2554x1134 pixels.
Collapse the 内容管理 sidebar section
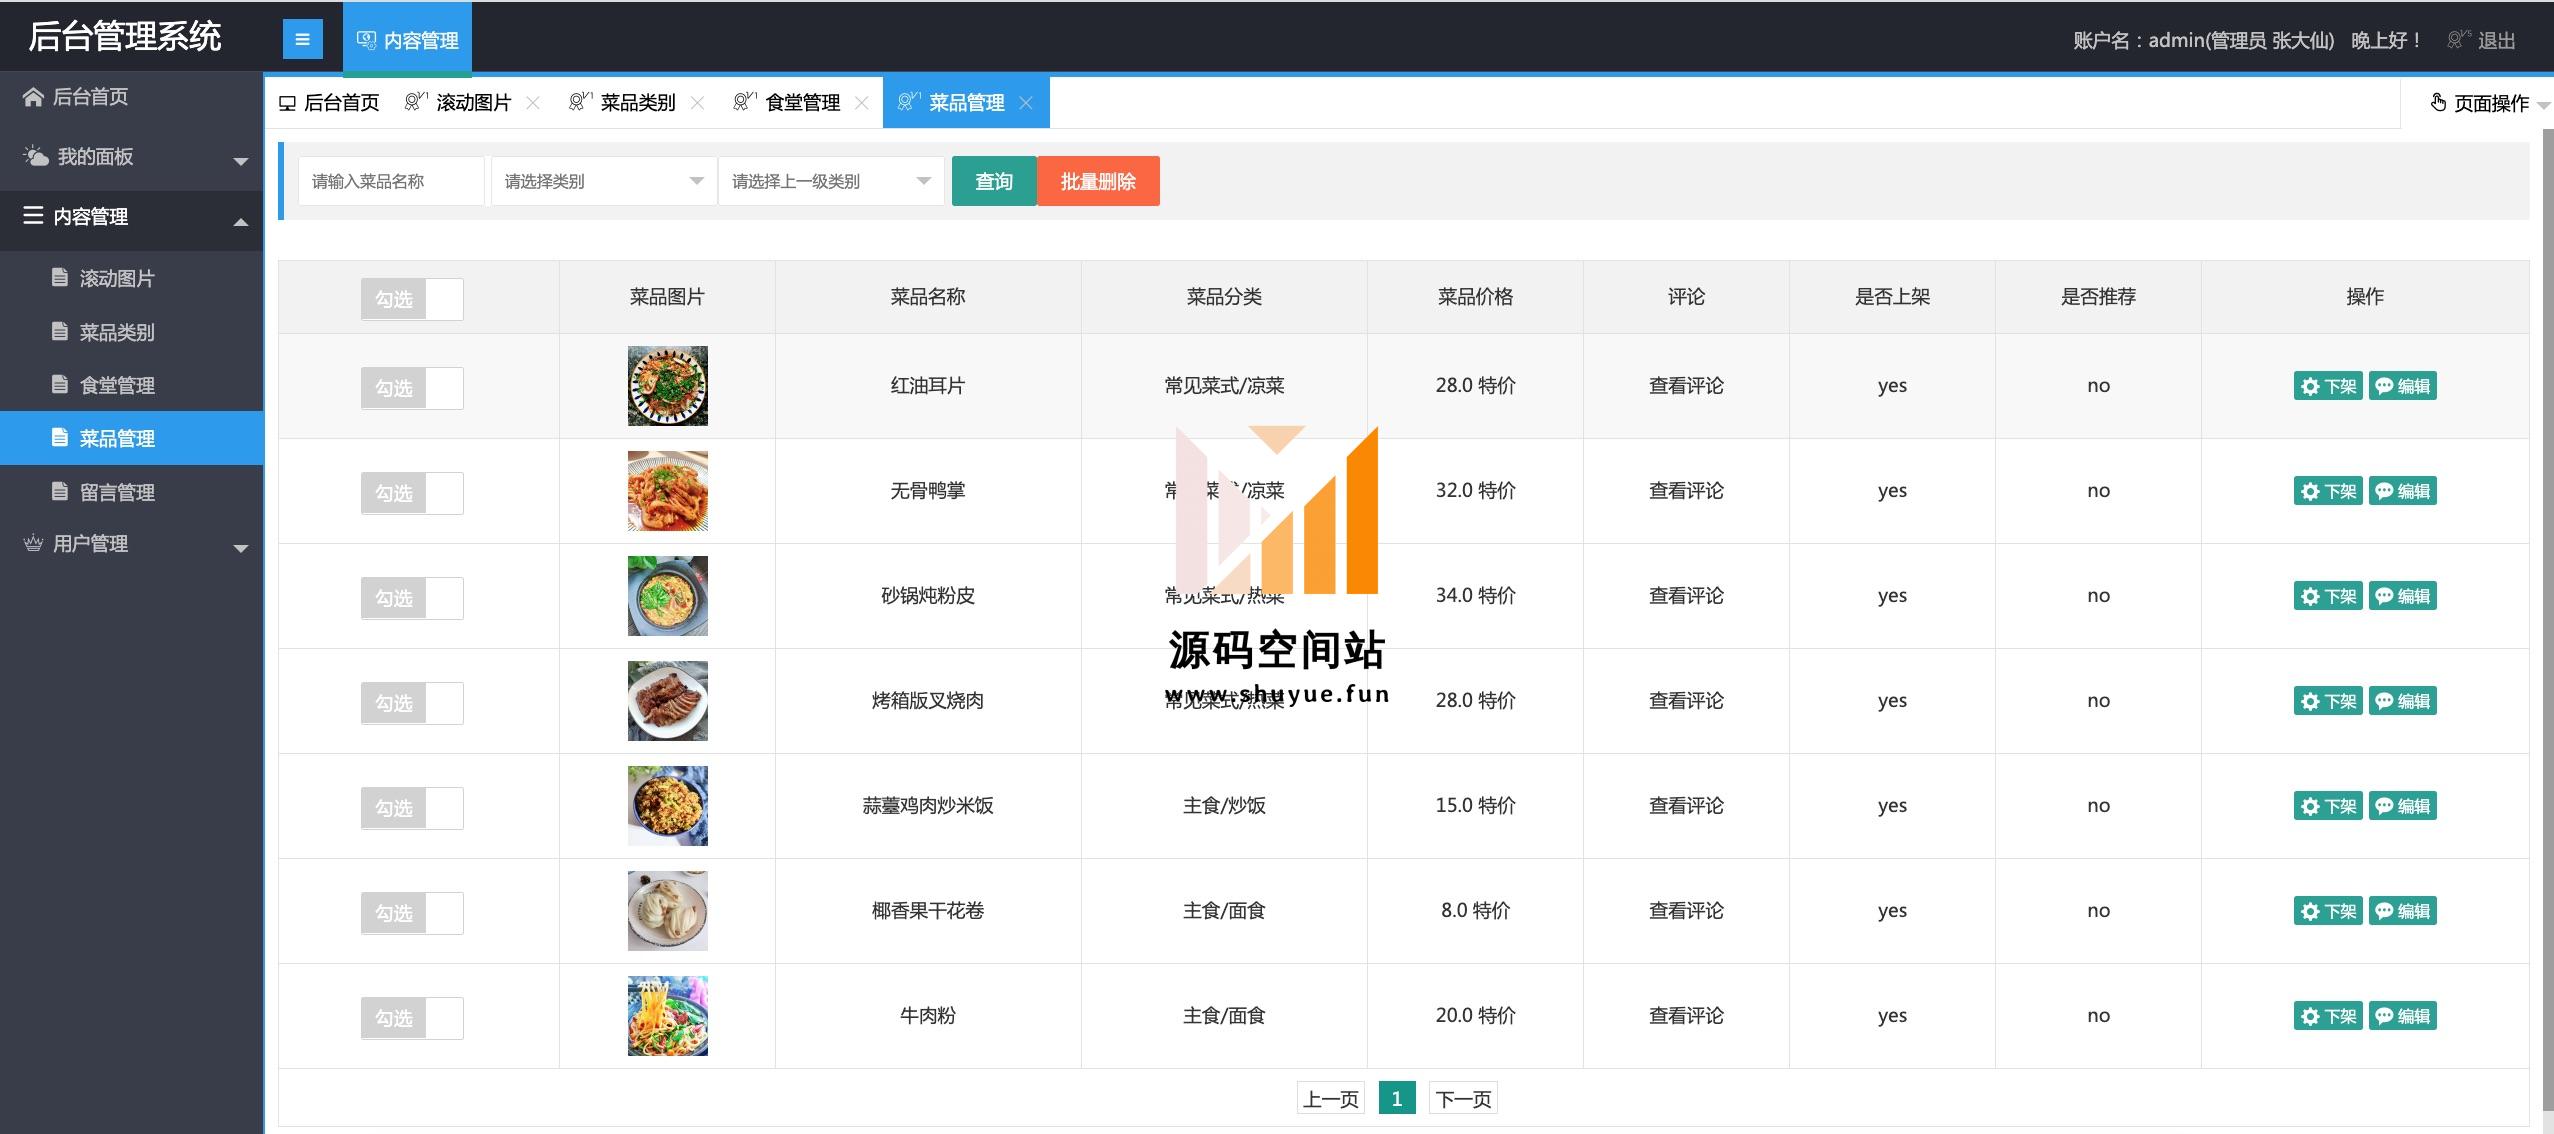[x=131, y=217]
